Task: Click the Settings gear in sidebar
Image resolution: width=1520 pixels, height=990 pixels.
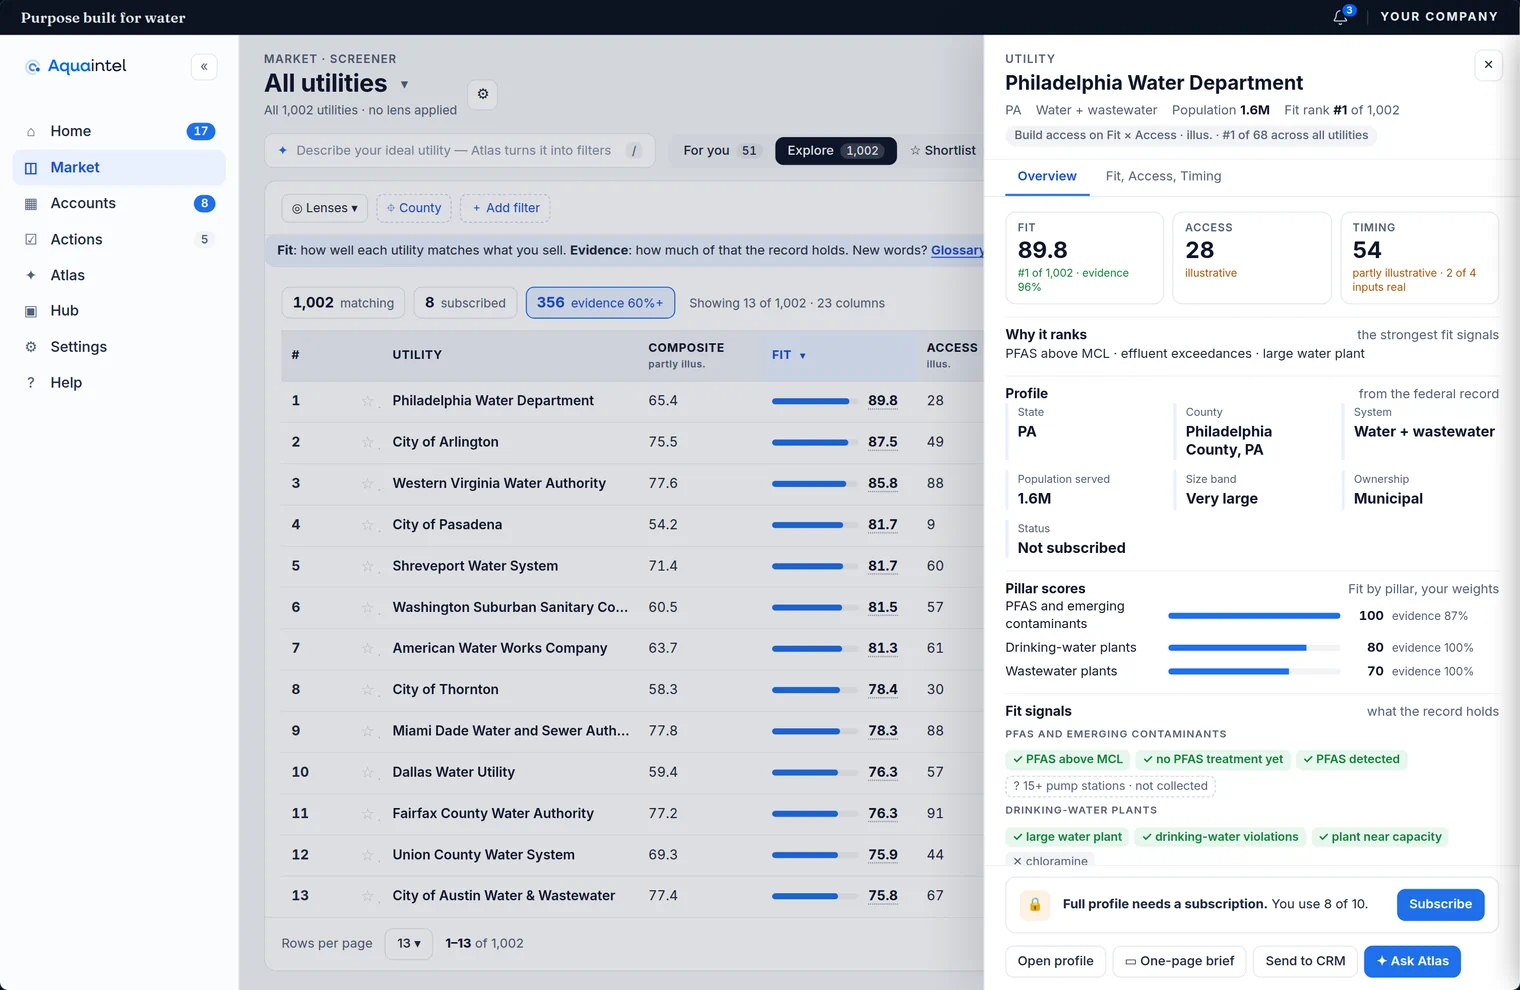Action: click(31, 347)
